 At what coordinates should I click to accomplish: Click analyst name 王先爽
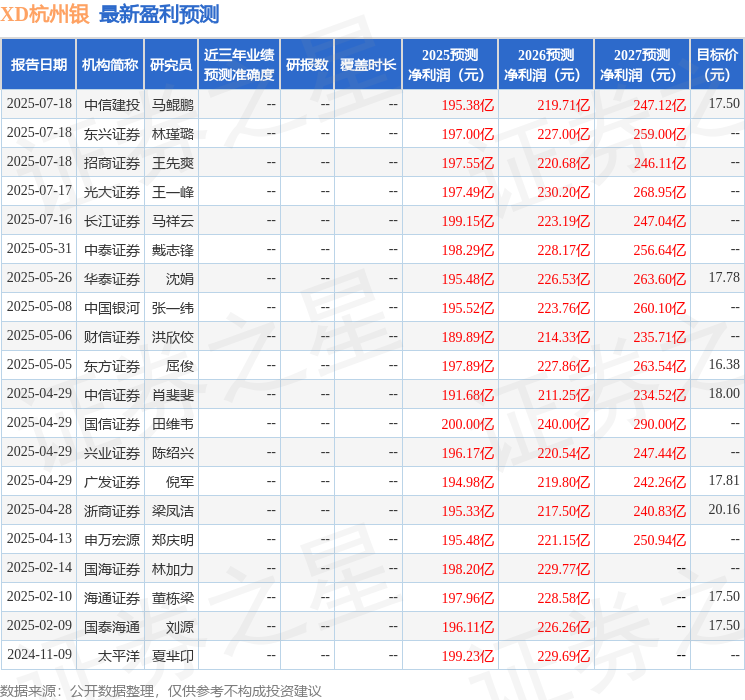(173, 163)
